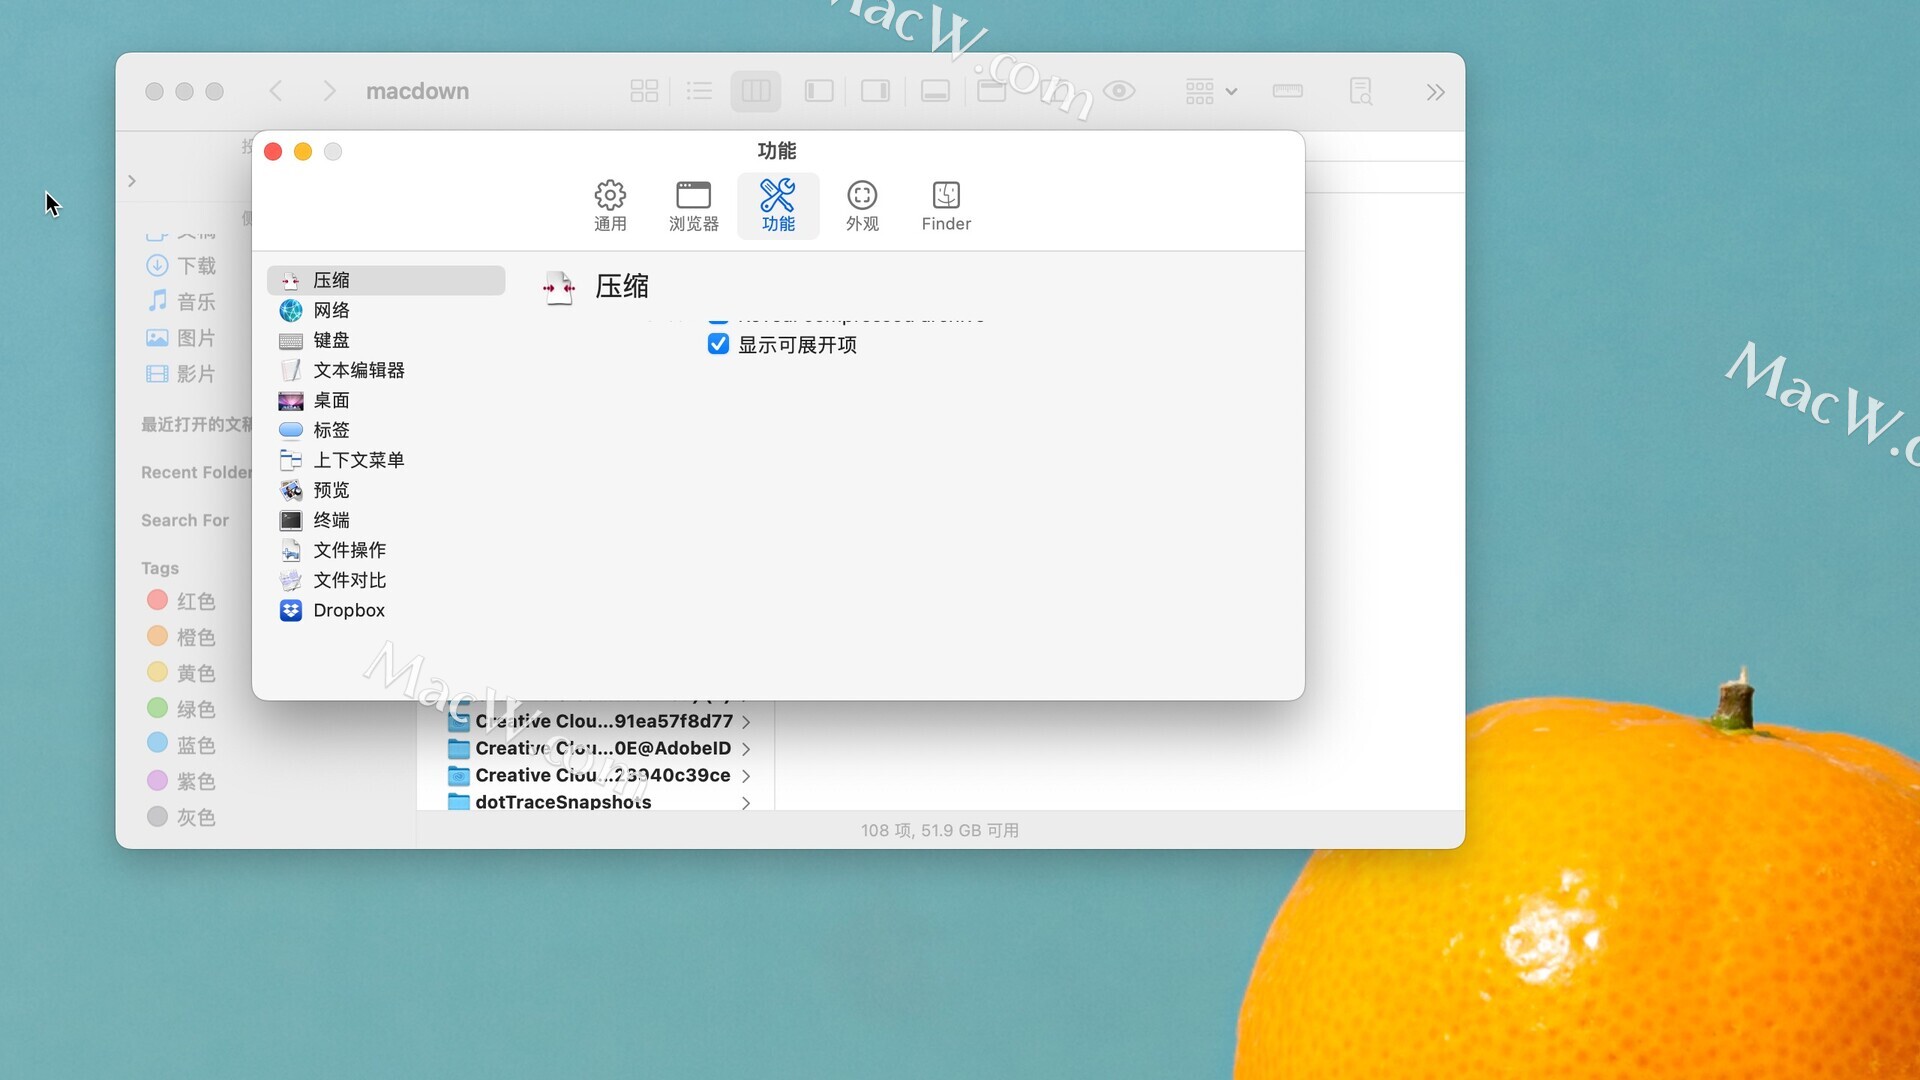Open 桌面 desktop settings item
Image resolution: width=1920 pixels, height=1080 pixels.
point(386,400)
